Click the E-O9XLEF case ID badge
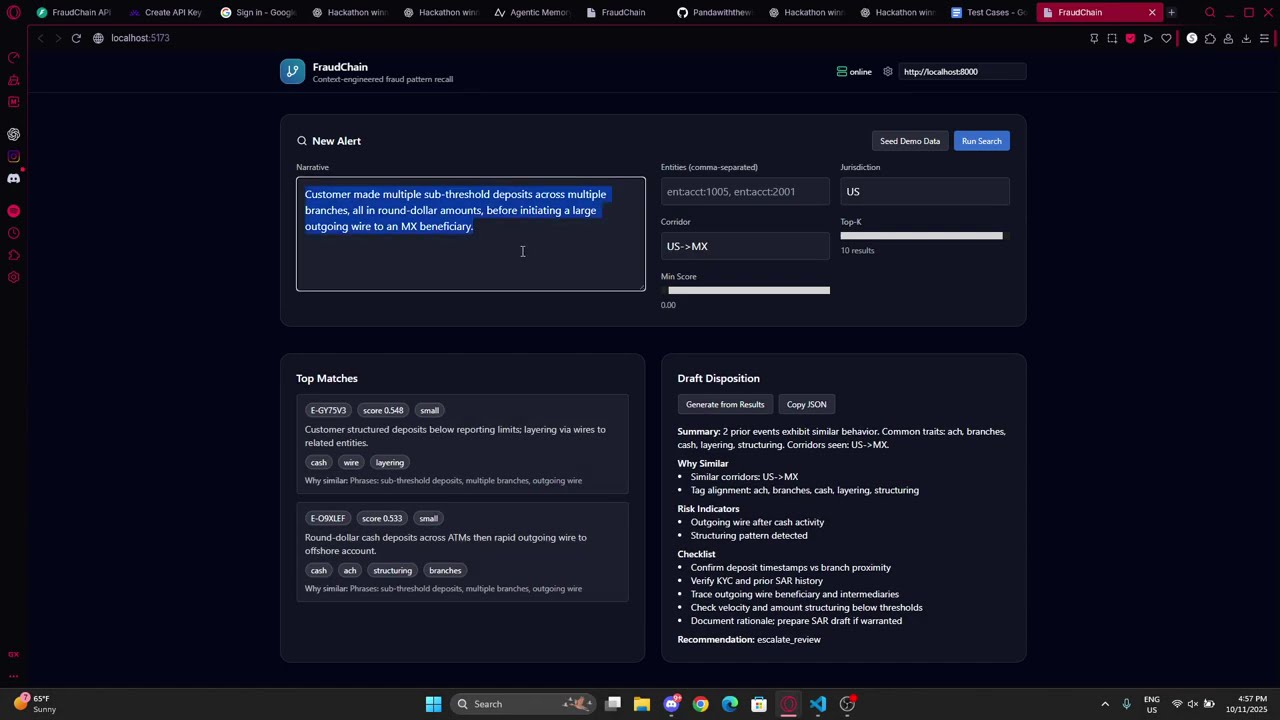 click(328, 518)
